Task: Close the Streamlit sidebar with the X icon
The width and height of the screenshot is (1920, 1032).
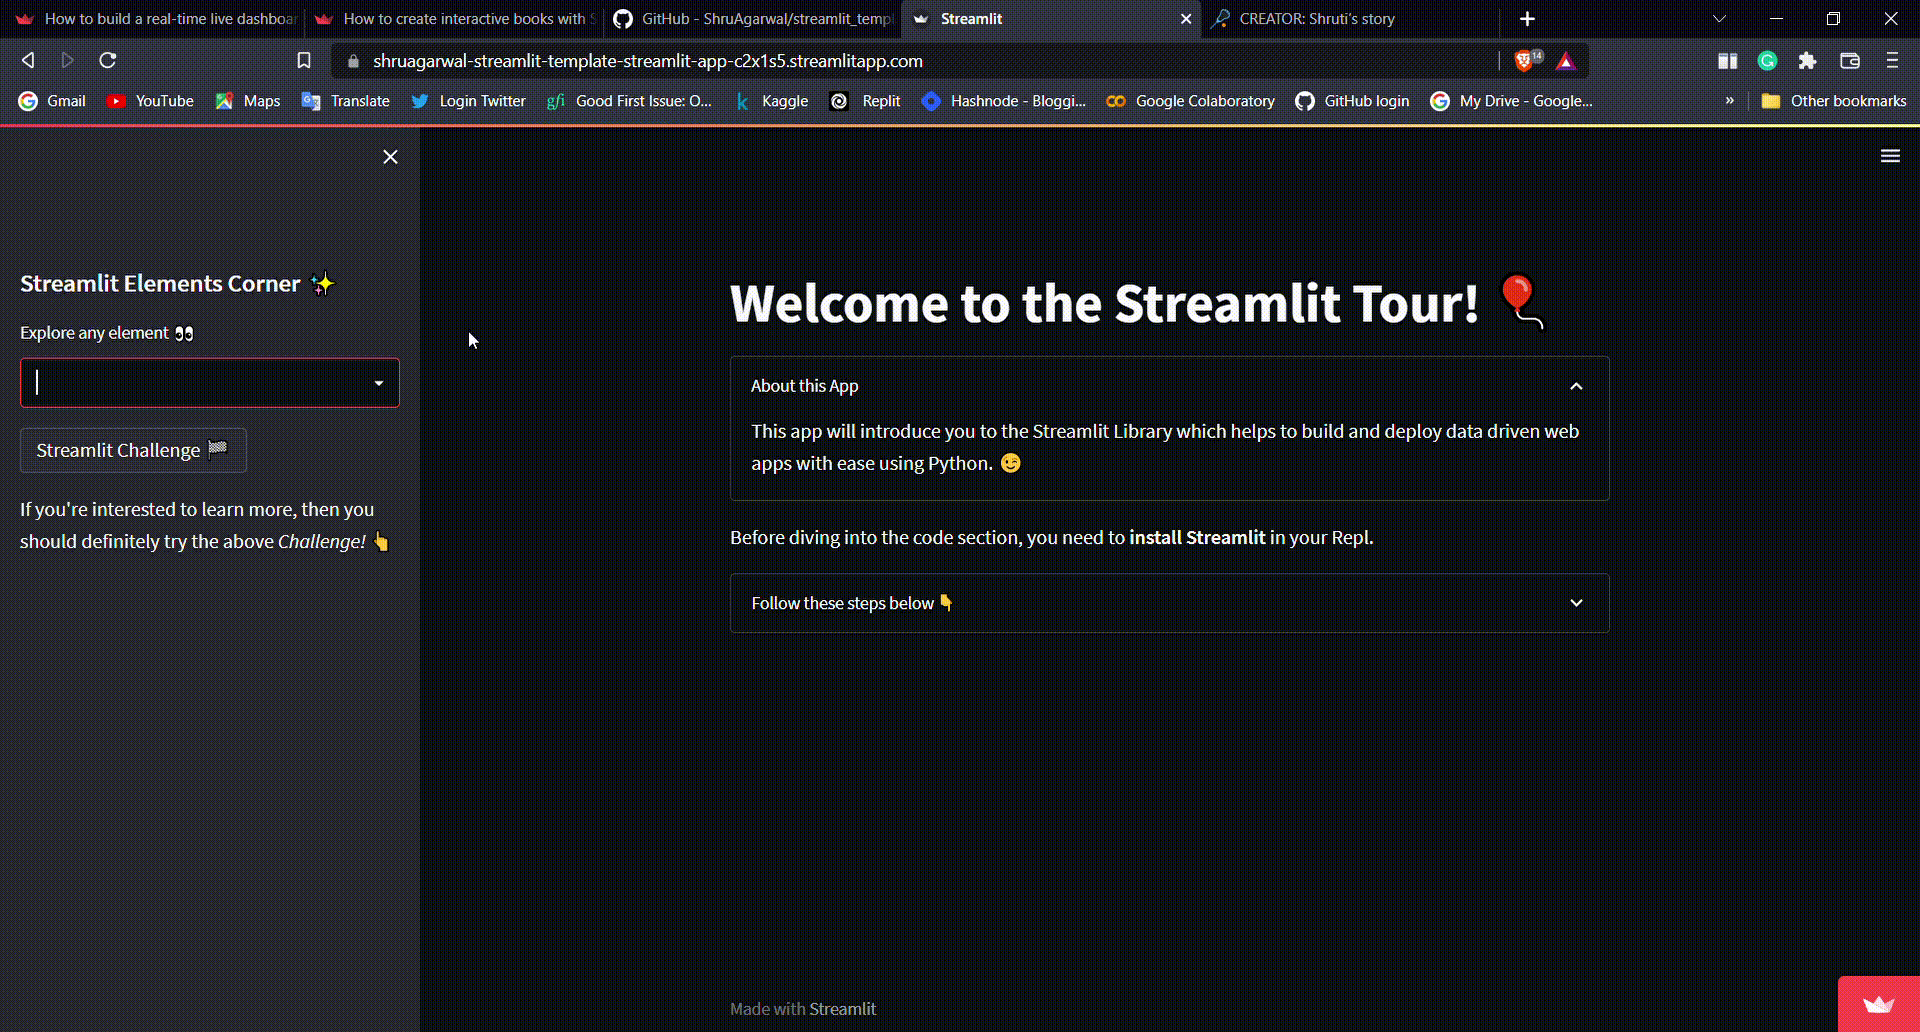Action: click(x=390, y=157)
